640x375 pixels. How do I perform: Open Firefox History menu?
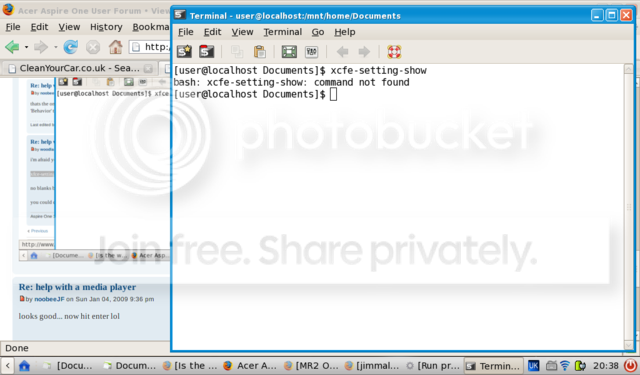click(x=106, y=27)
